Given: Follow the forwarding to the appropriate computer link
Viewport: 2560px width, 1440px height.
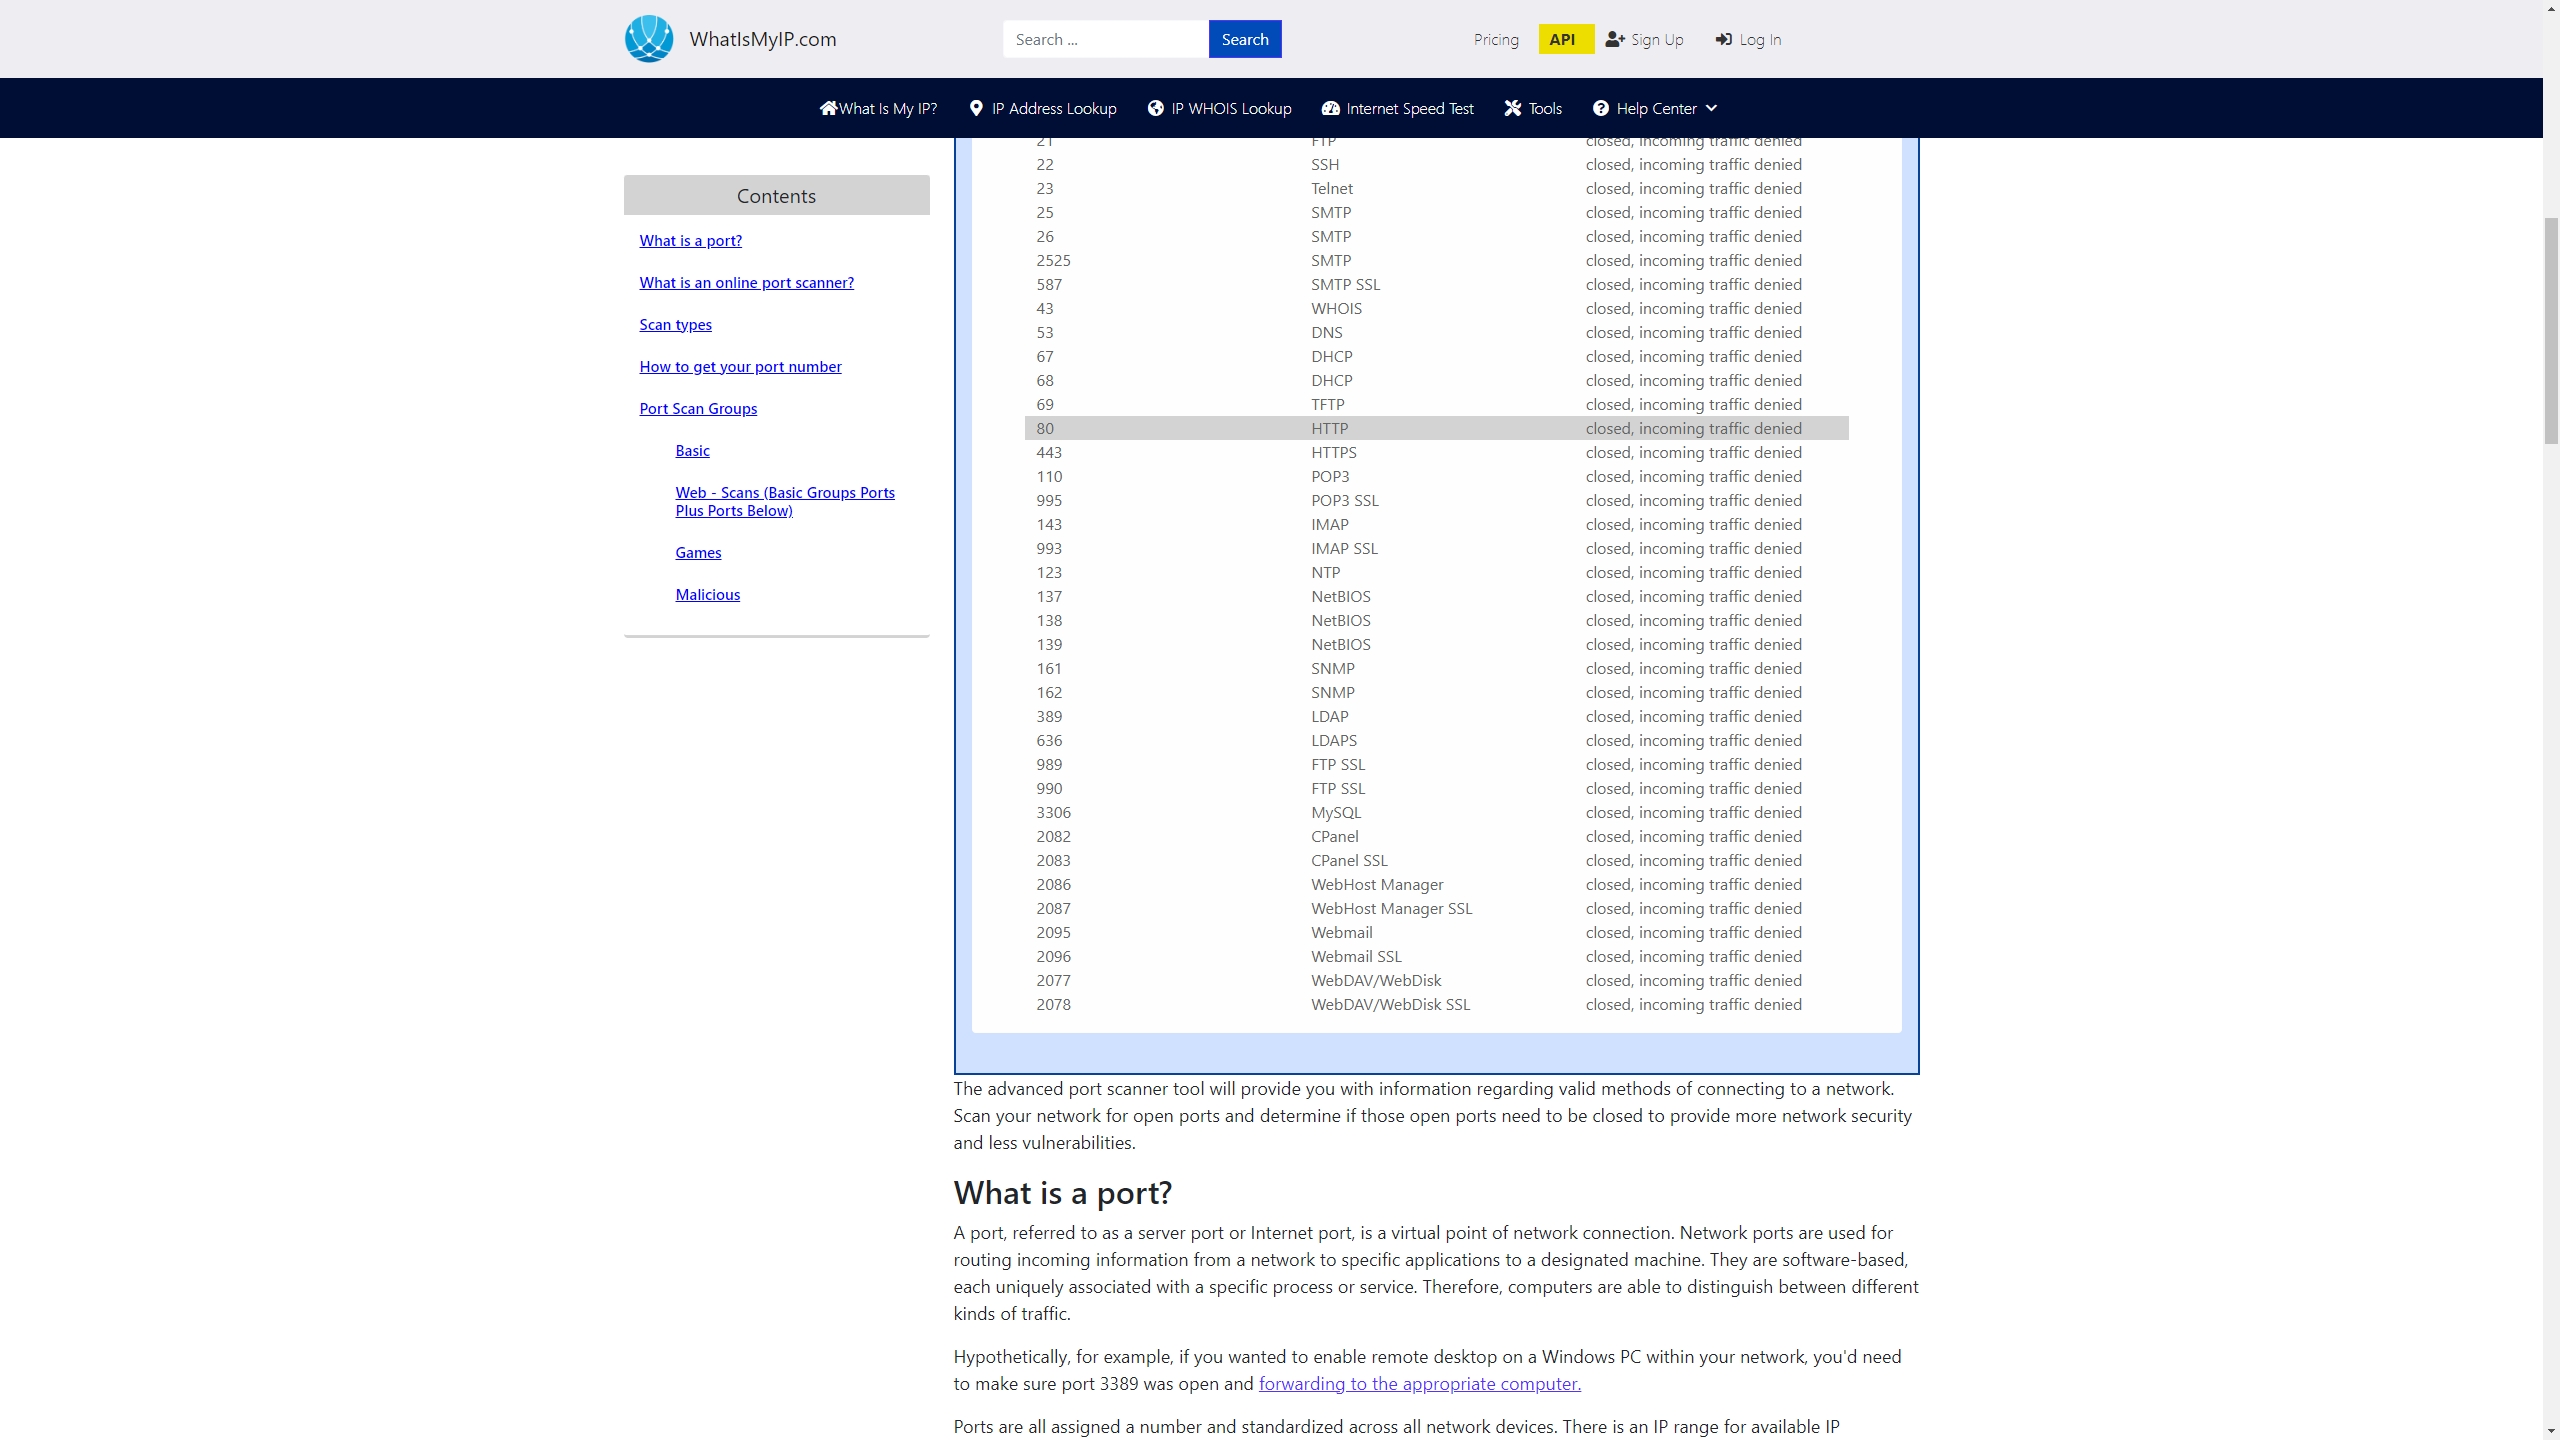Looking at the screenshot, I should 1419,1383.
